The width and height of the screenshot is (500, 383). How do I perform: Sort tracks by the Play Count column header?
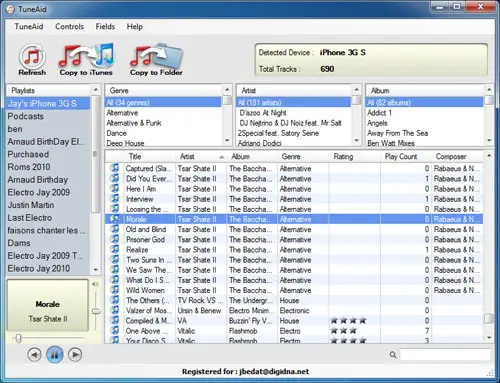pos(406,156)
